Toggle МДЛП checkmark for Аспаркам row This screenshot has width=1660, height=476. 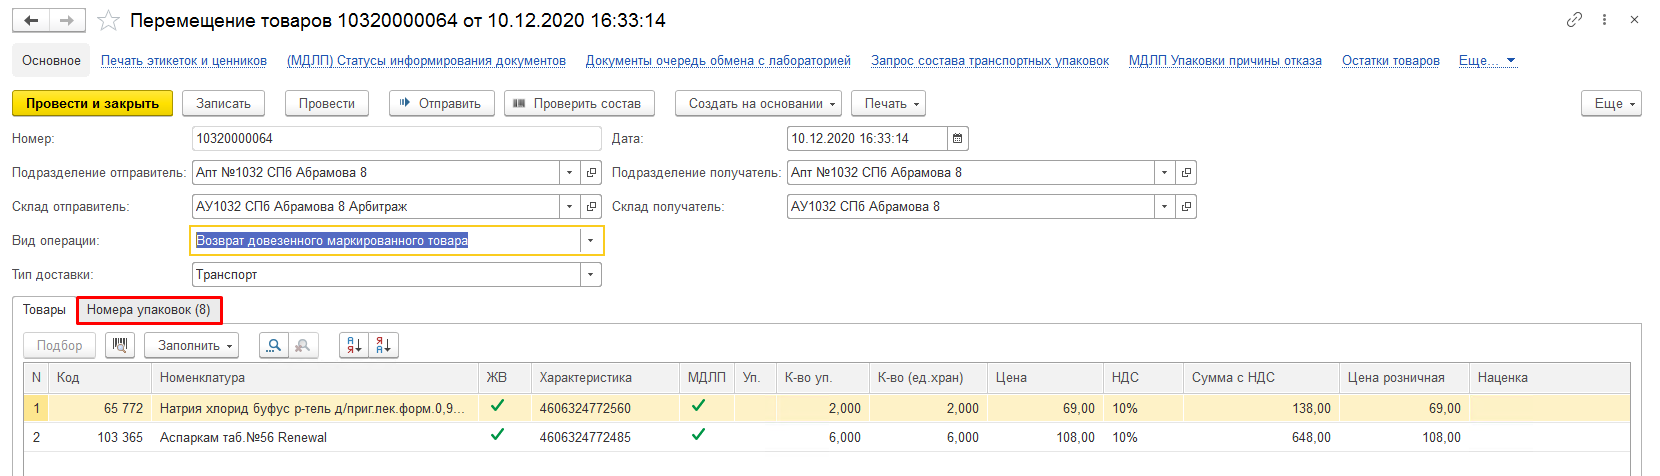tap(698, 435)
